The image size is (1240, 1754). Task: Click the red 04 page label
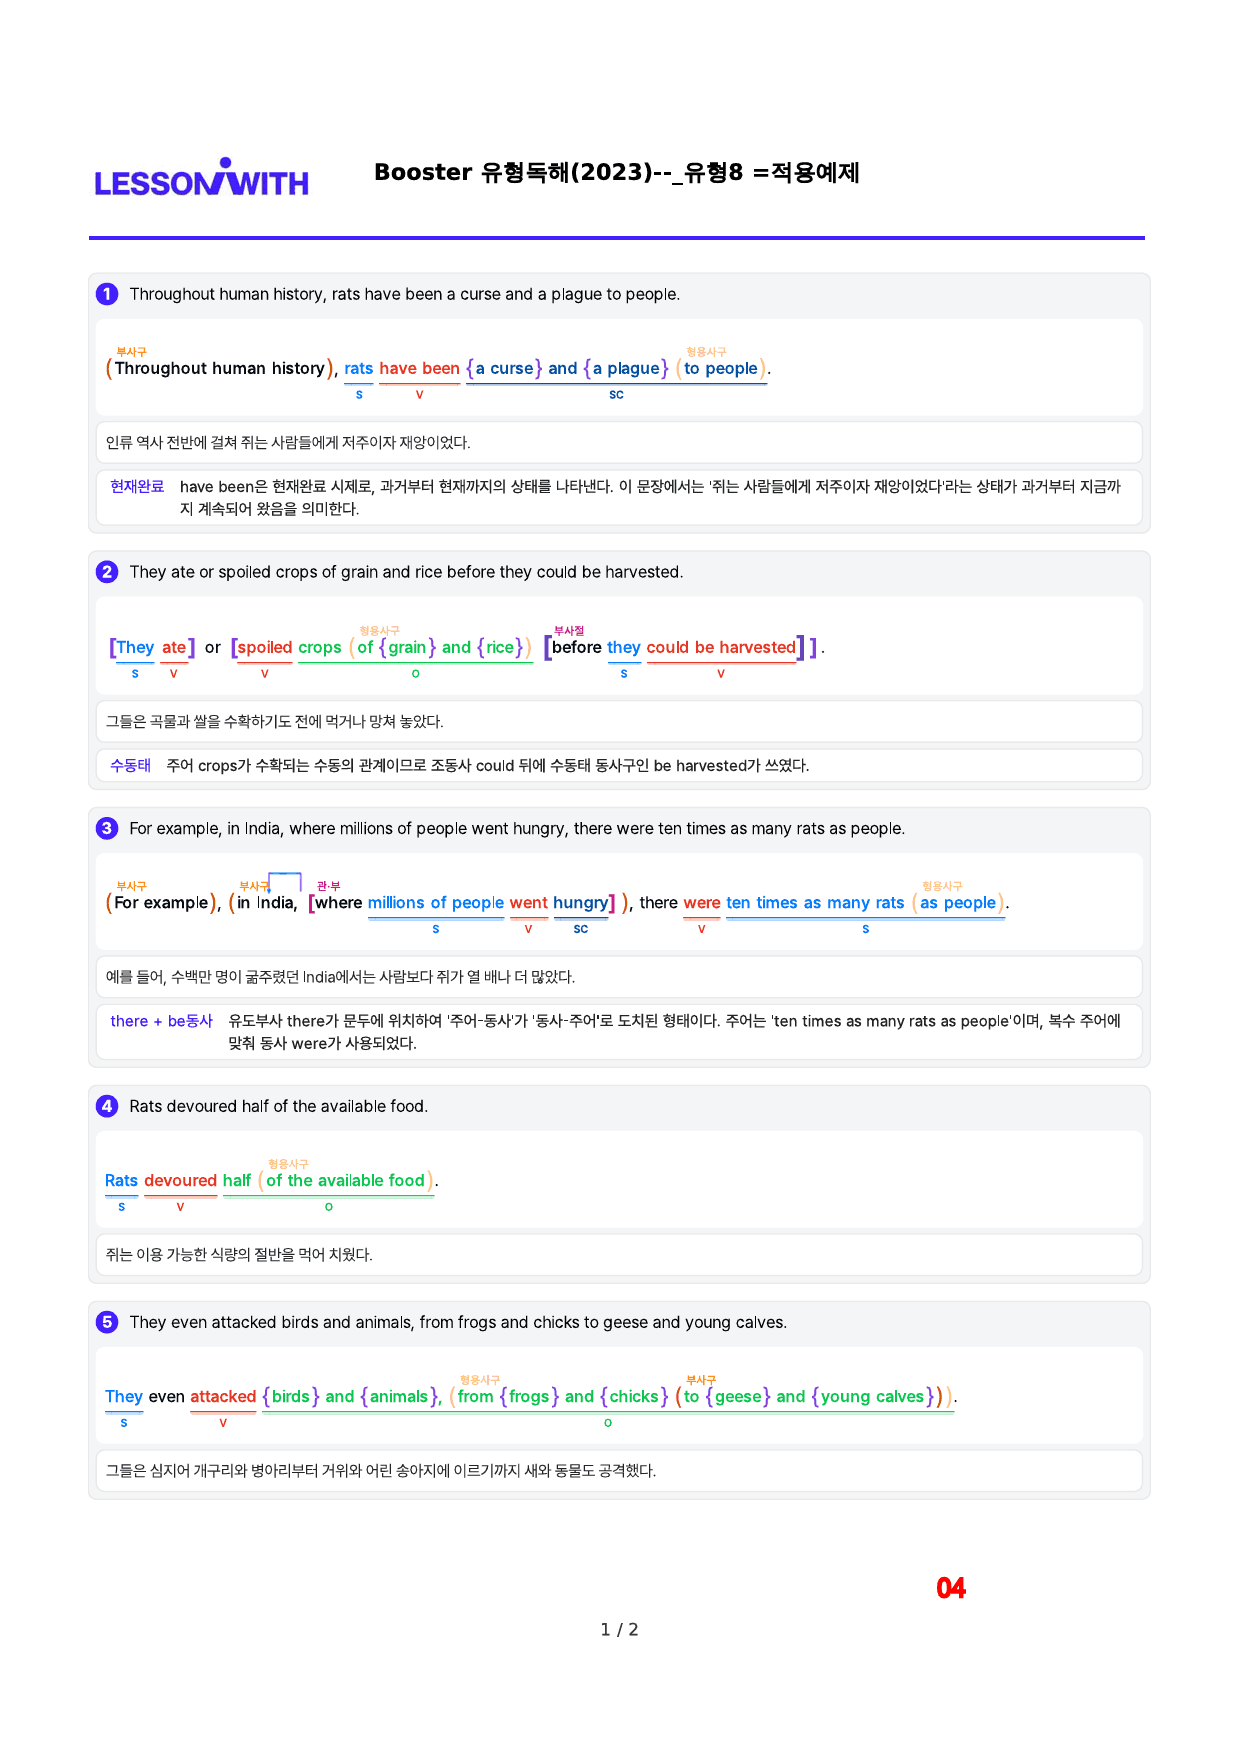coord(951,1588)
